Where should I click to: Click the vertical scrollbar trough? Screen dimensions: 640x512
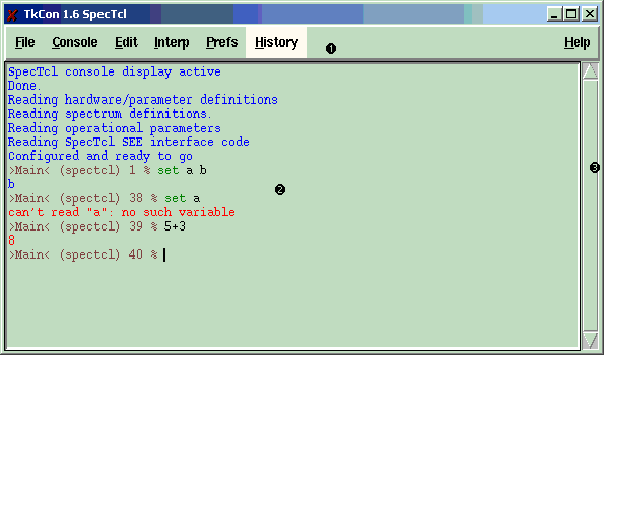(x=590, y=205)
